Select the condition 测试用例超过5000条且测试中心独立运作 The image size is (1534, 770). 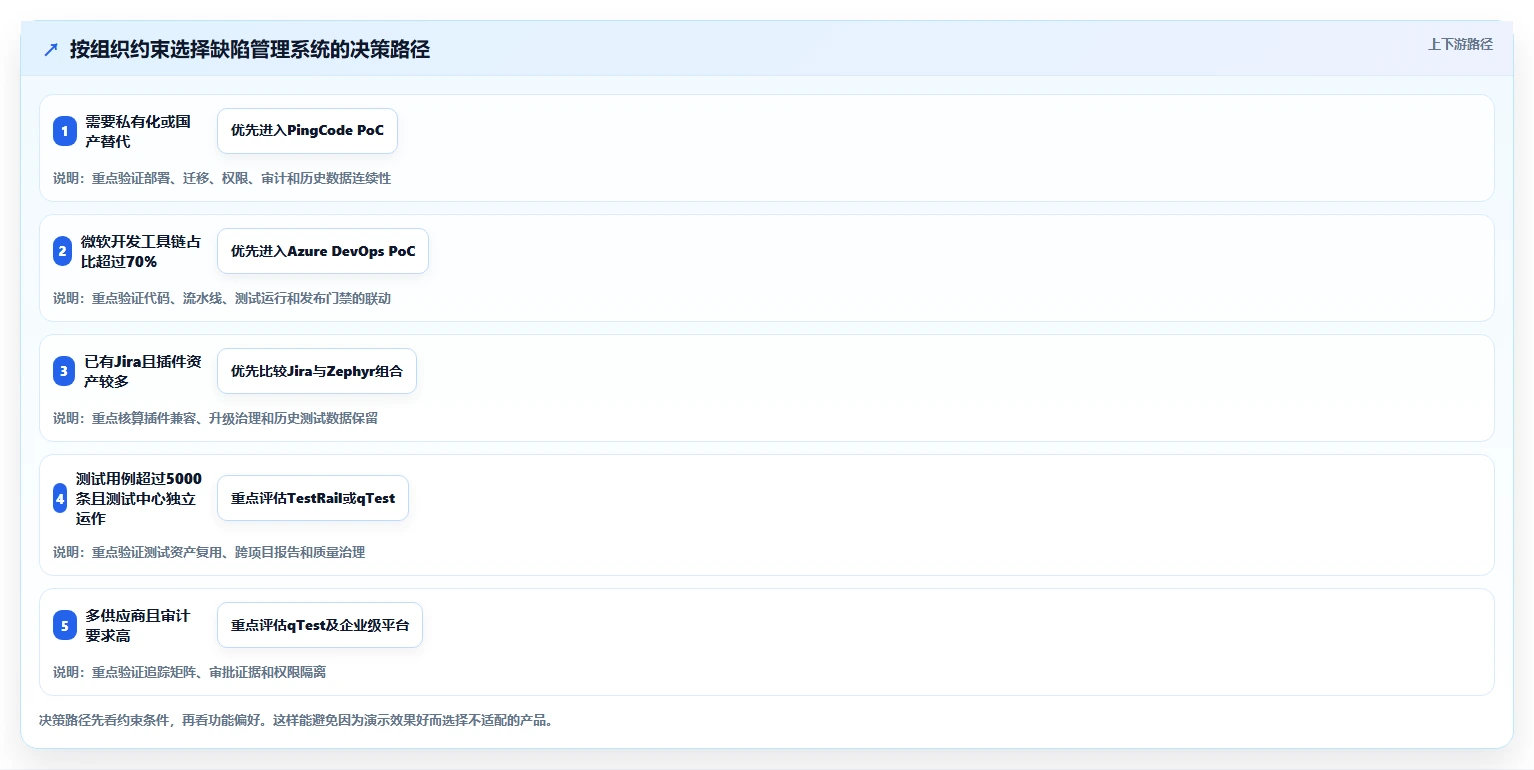coord(139,498)
